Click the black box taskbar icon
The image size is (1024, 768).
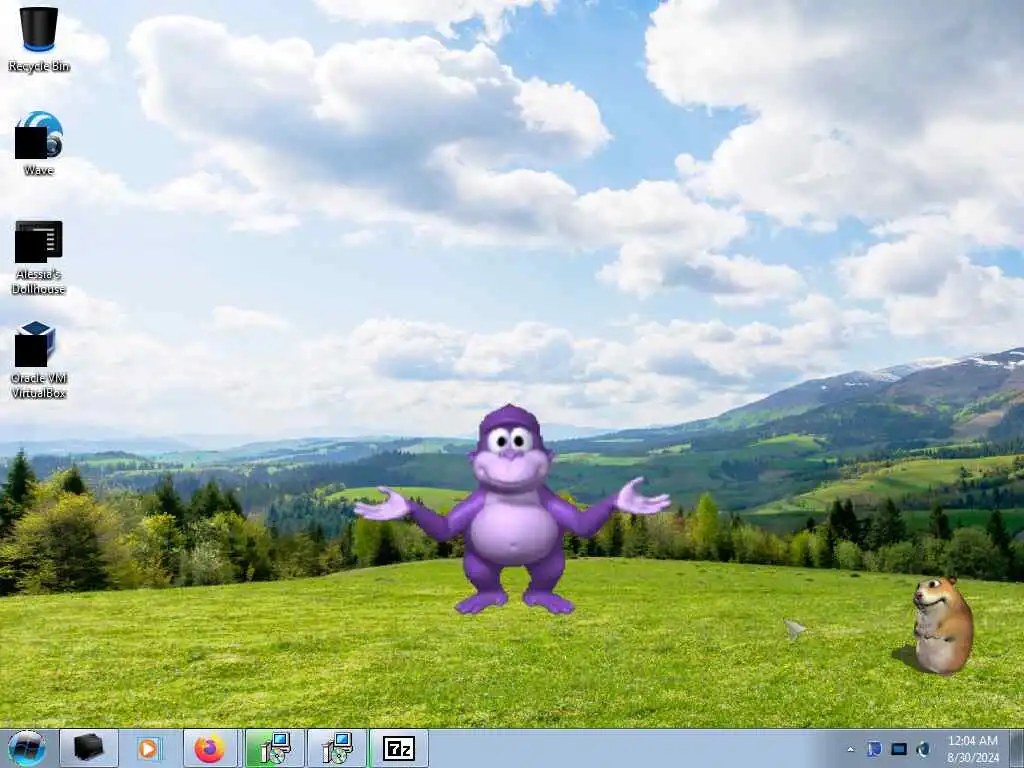click(x=89, y=748)
